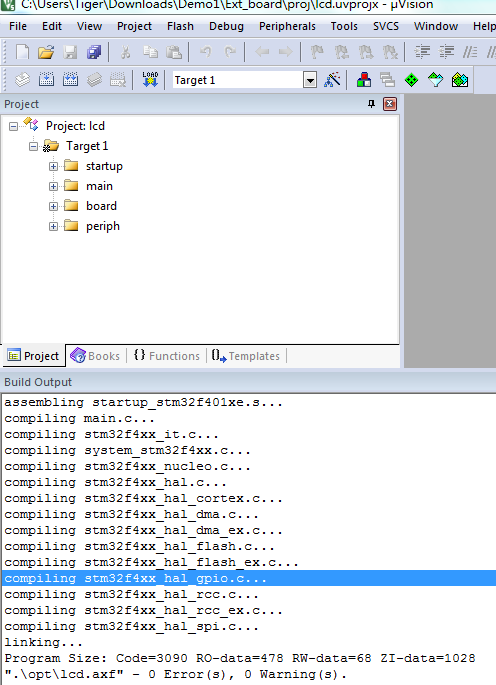Open the Window menu

(x=436, y=26)
